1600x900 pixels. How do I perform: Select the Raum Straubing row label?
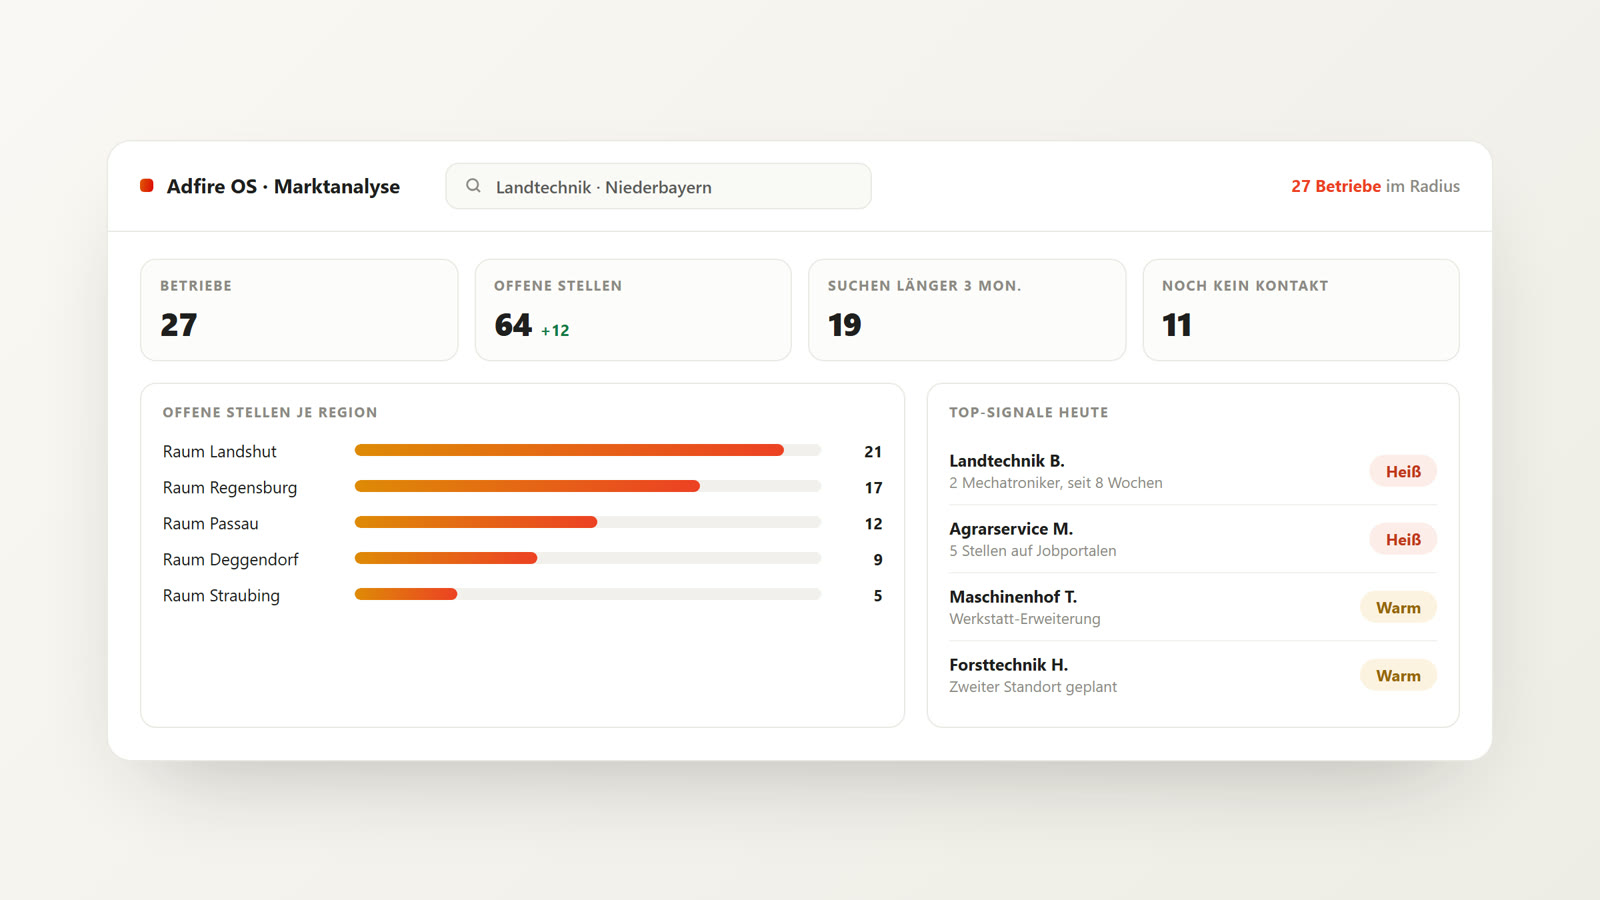(x=221, y=595)
